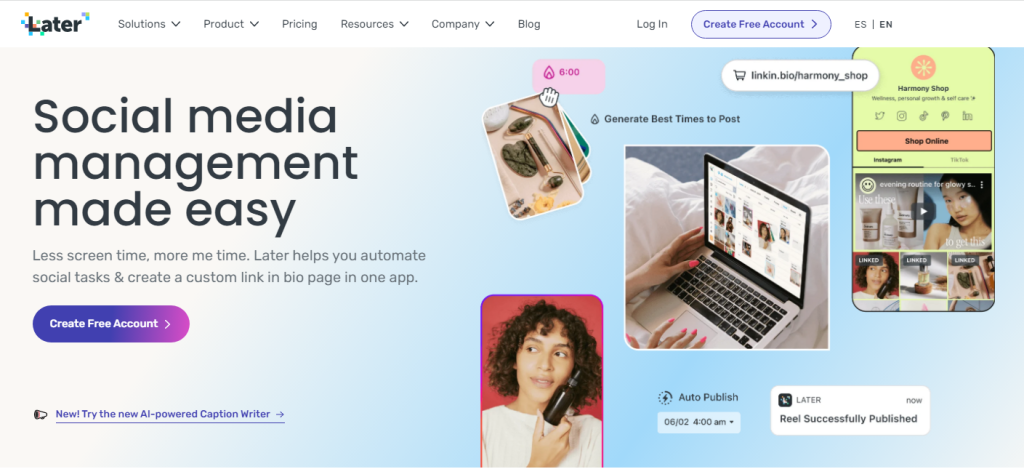
Task: Click the Later logo
Action: coord(55,24)
